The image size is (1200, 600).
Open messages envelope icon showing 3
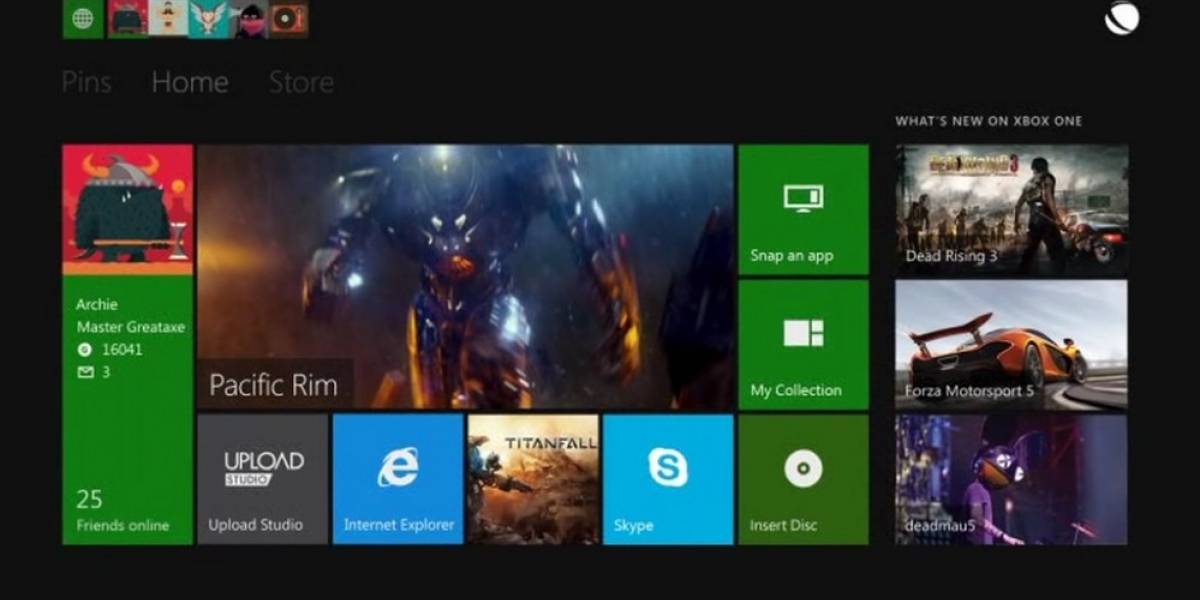(85, 372)
